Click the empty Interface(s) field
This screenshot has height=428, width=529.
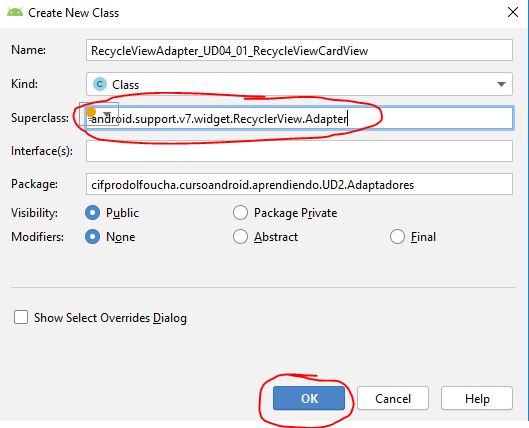(299, 151)
